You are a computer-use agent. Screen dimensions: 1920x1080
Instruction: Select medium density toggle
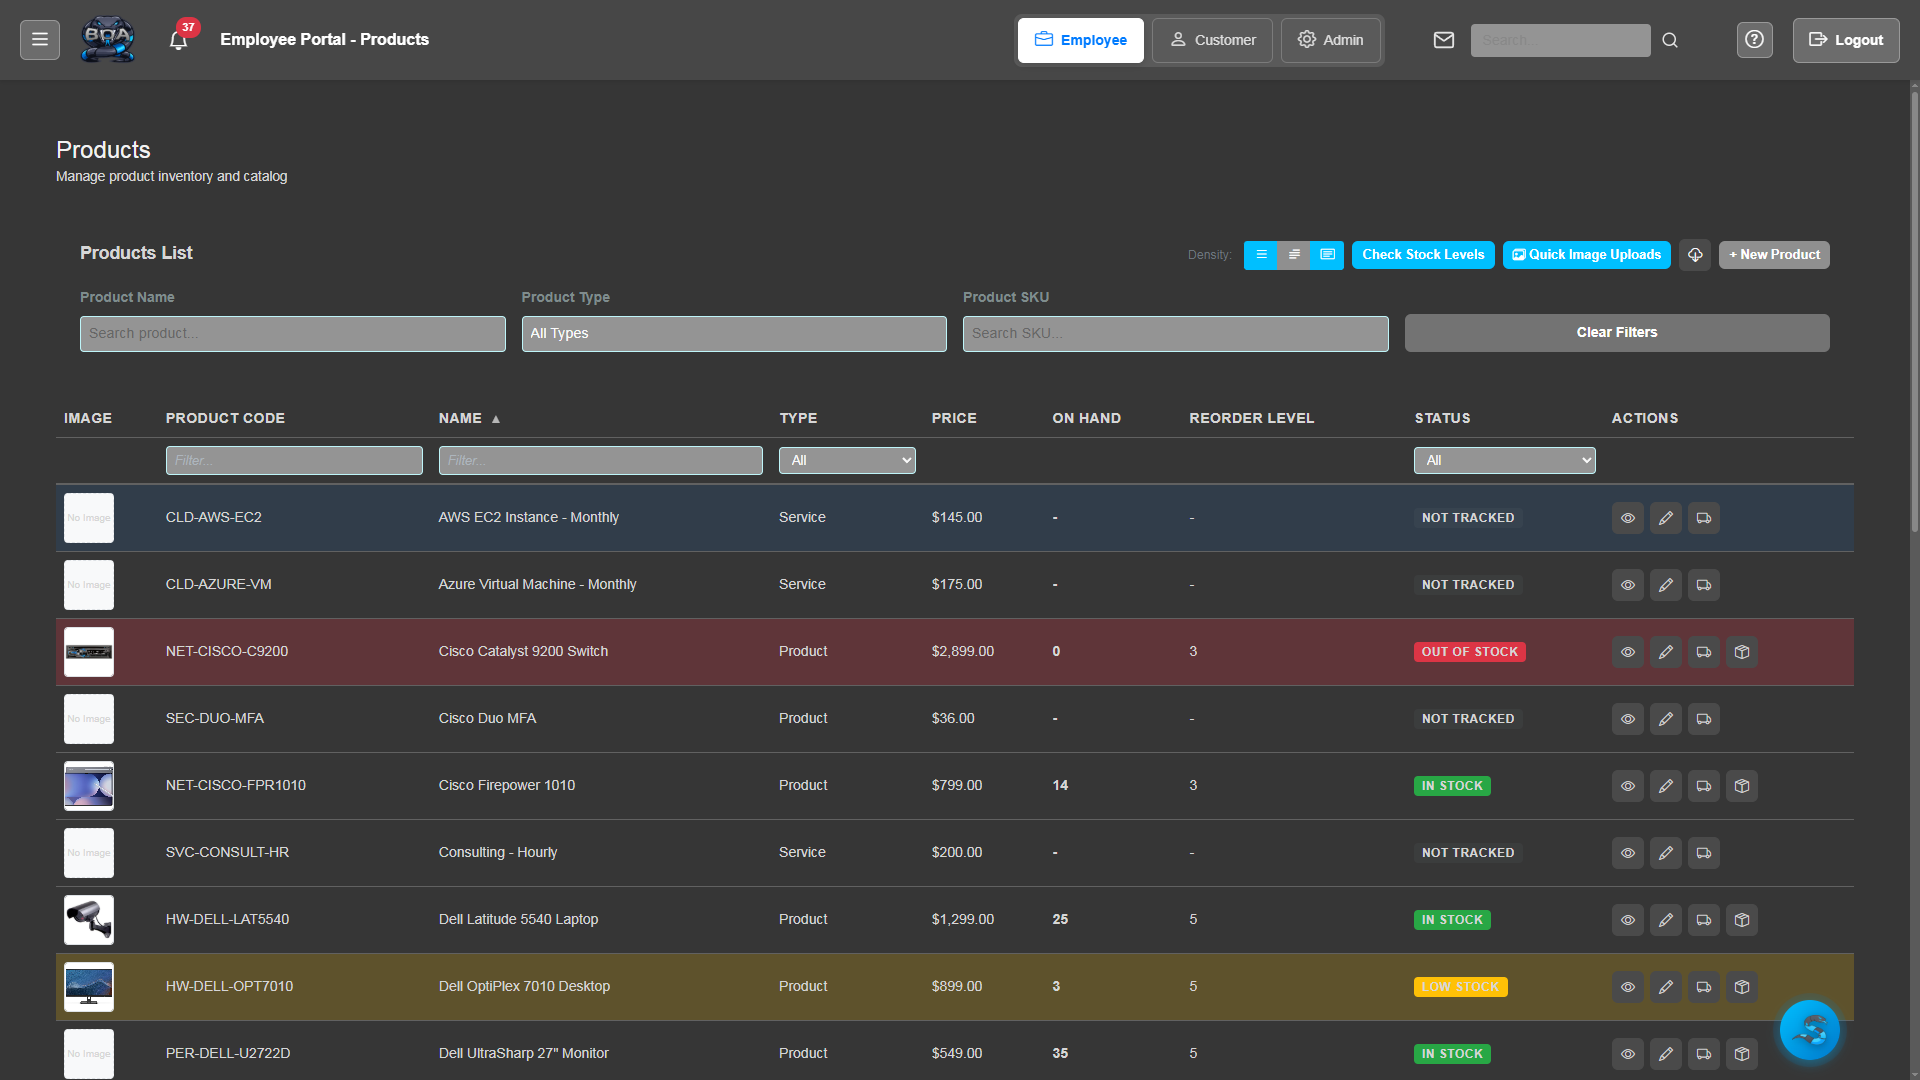coord(1294,255)
